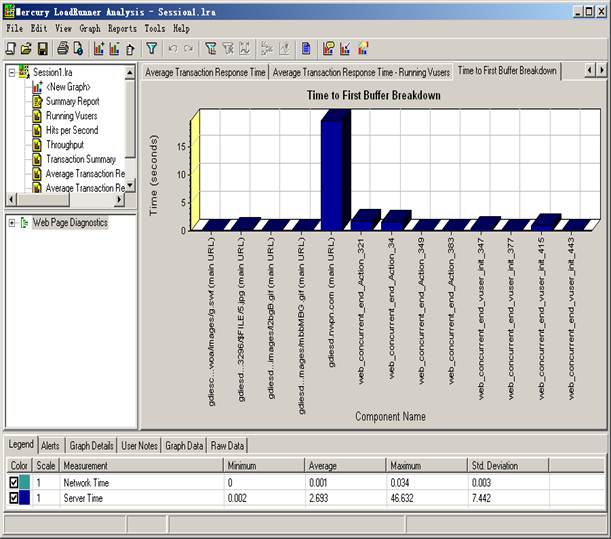Expand the Web Page Diagnostics node
Screen dimensions: 611x539
coord(12,223)
